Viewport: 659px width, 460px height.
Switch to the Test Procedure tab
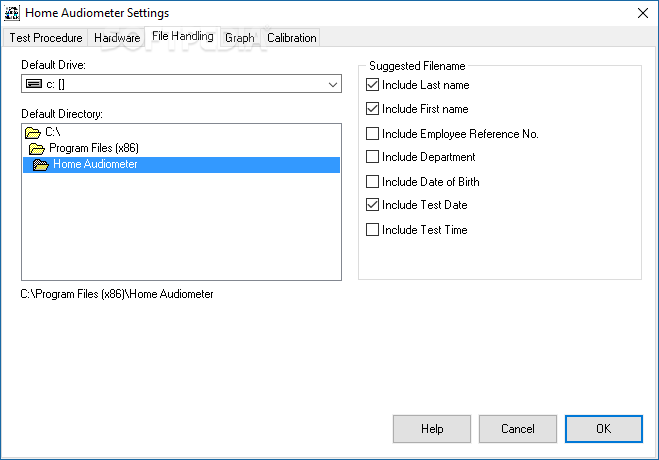pos(45,38)
